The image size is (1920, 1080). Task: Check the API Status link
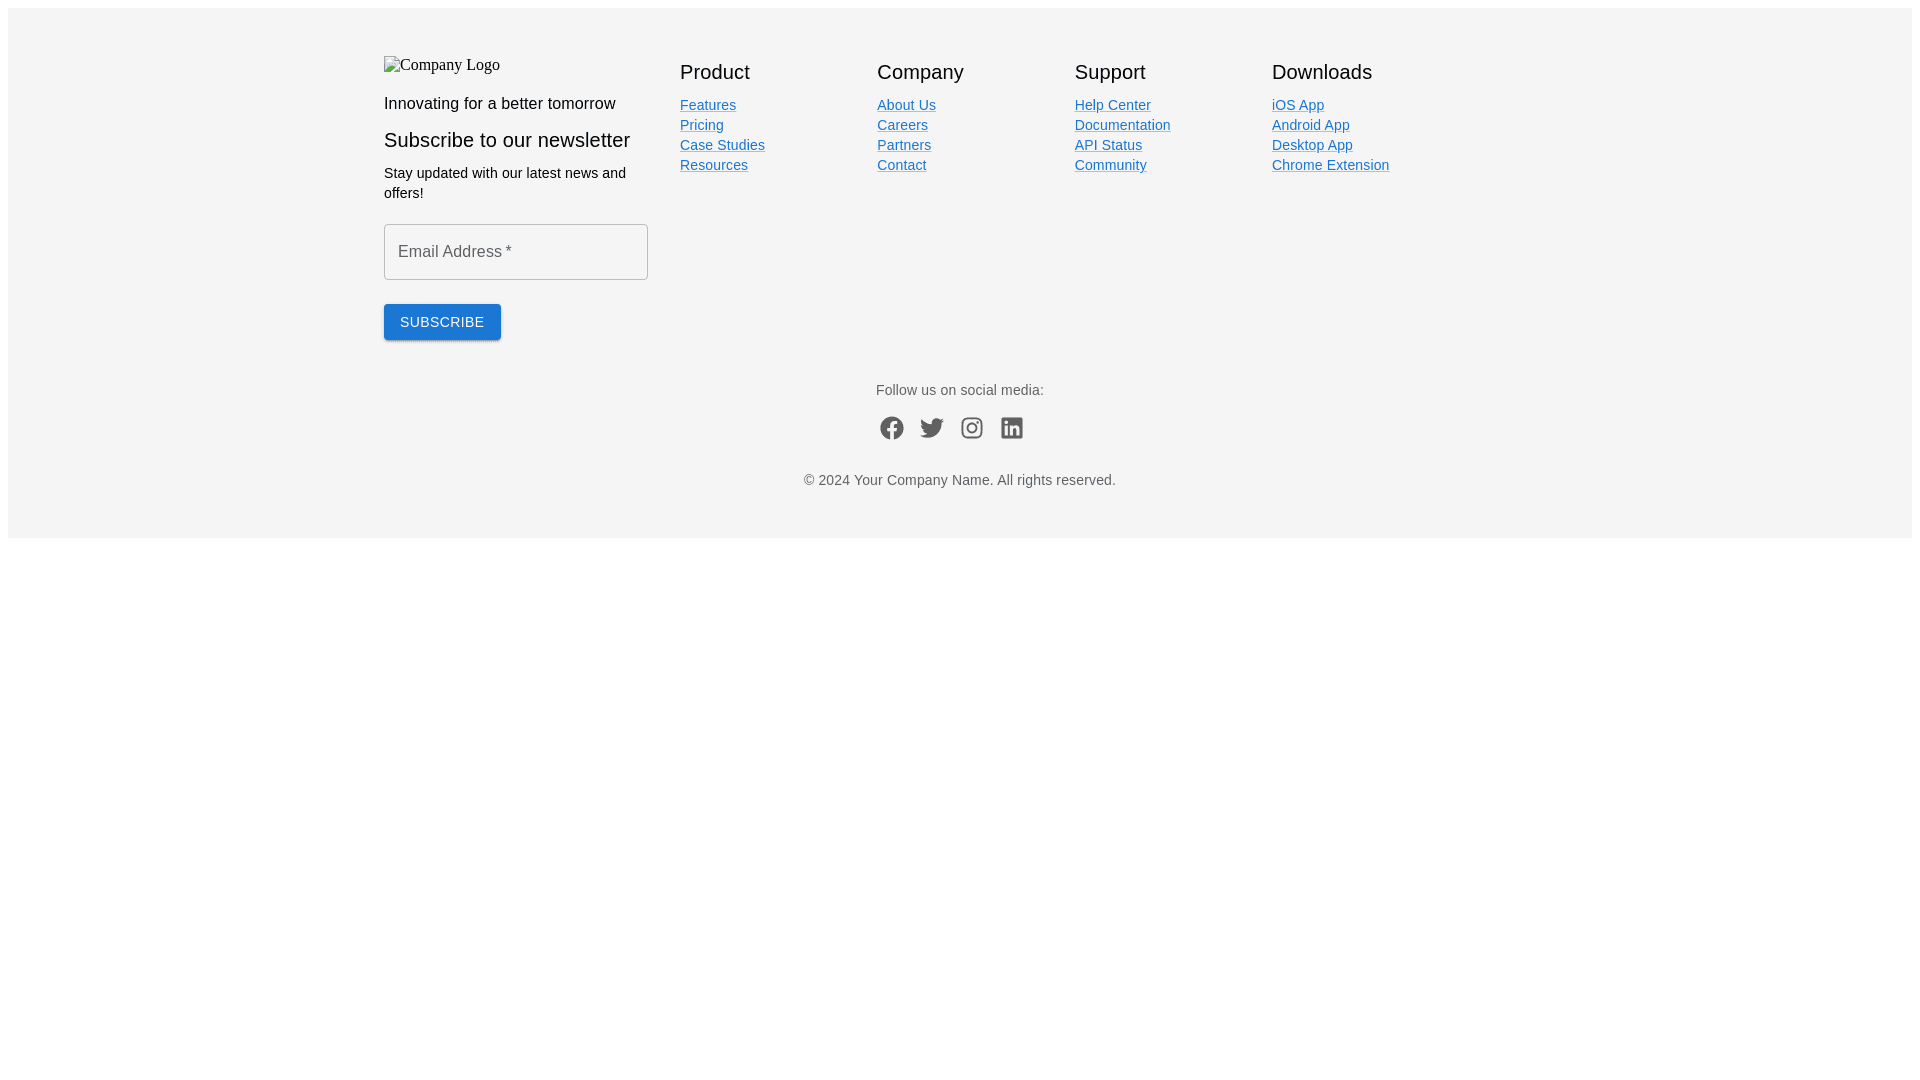[1107, 145]
